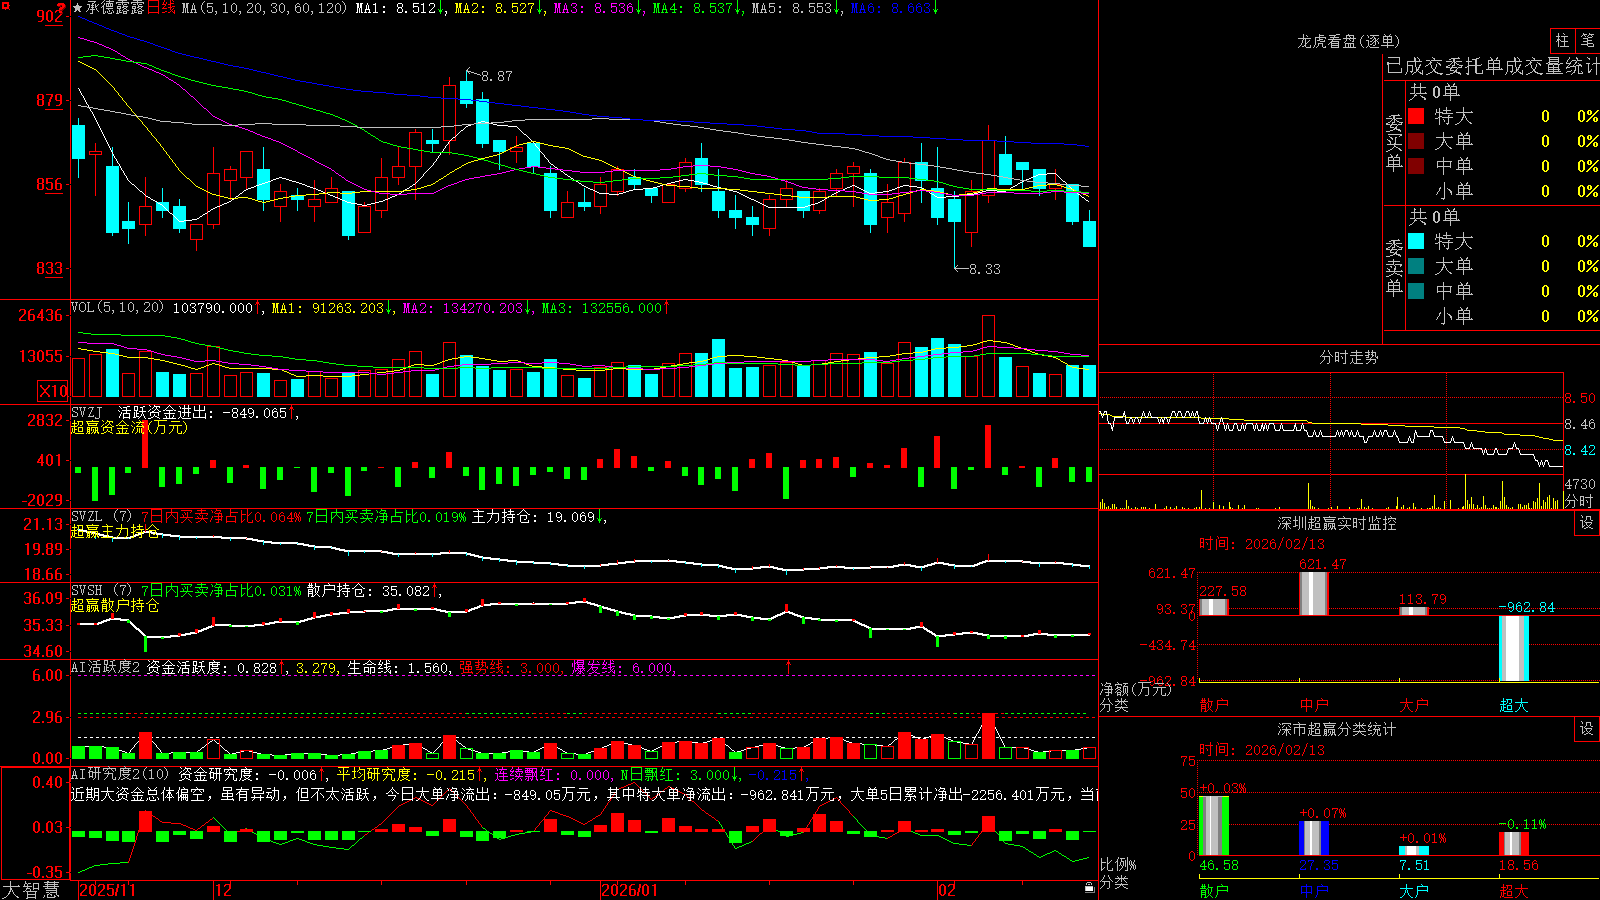Click the 日线 period label

[x=161, y=8]
